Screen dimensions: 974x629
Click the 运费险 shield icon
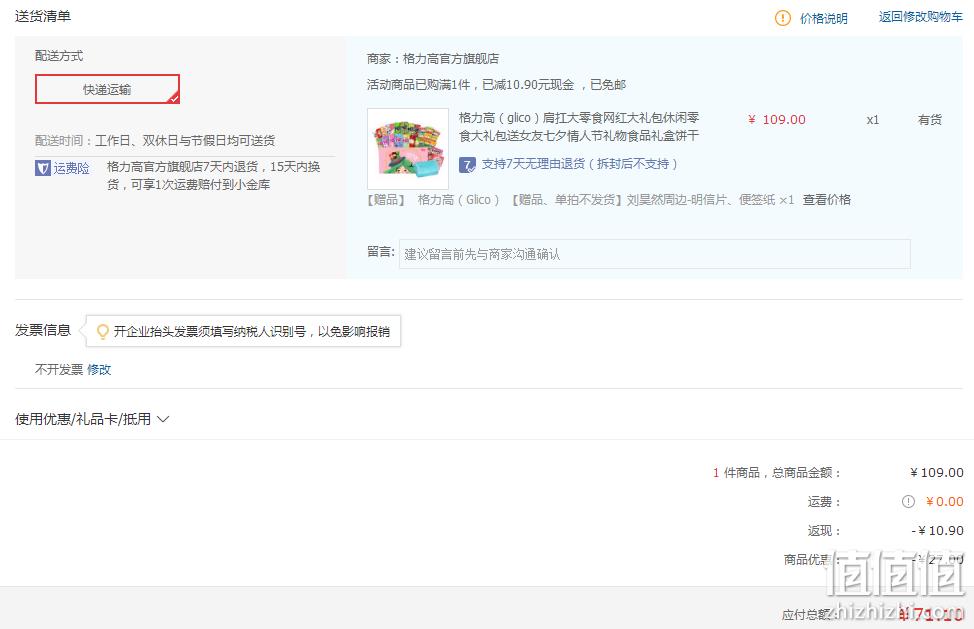coord(42,168)
